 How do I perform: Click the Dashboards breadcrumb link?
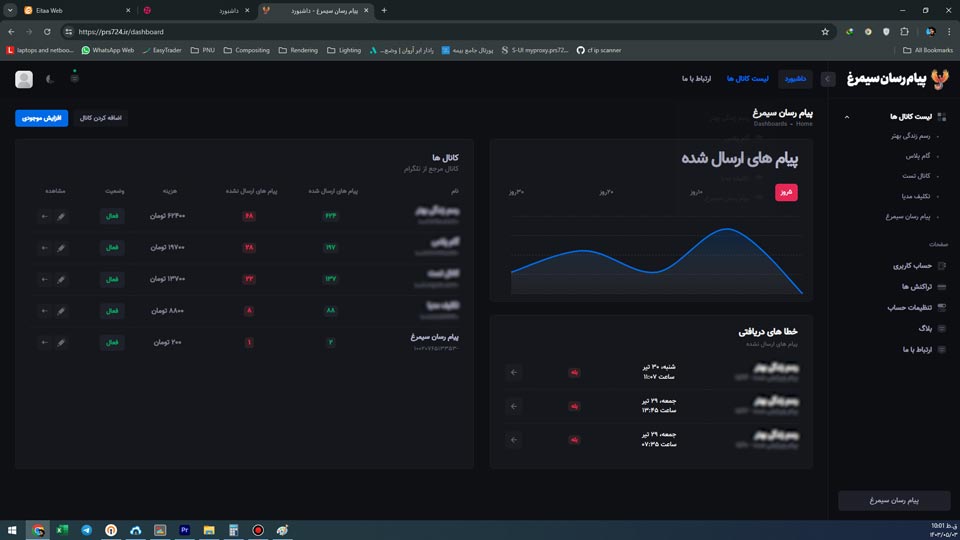pos(770,124)
